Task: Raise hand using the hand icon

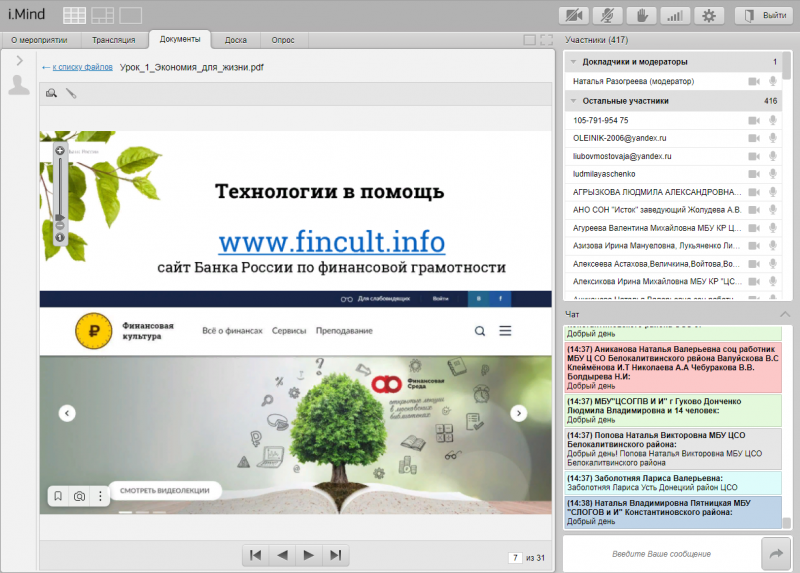Action: click(x=641, y=15)
